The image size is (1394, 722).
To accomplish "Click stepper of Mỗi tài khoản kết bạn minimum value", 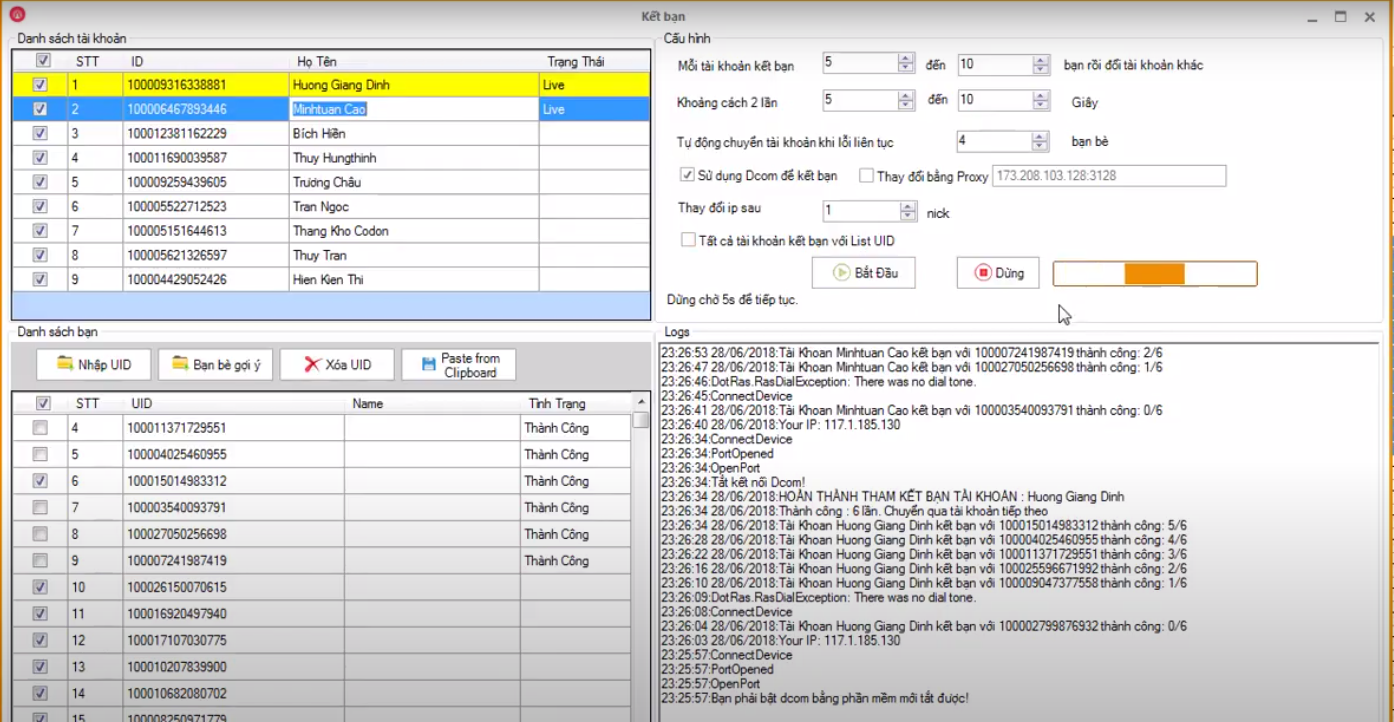I will pyautogui.click(x=906, y=64).
